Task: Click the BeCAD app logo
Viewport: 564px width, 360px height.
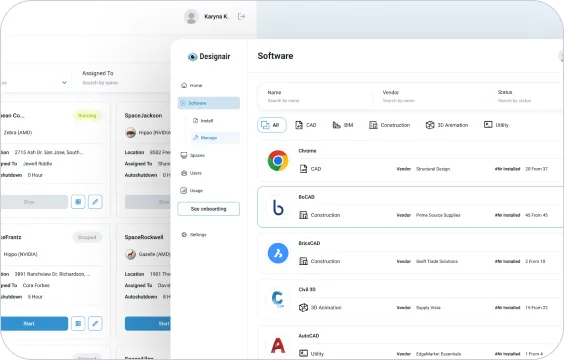Action: (x=278, y=207)
